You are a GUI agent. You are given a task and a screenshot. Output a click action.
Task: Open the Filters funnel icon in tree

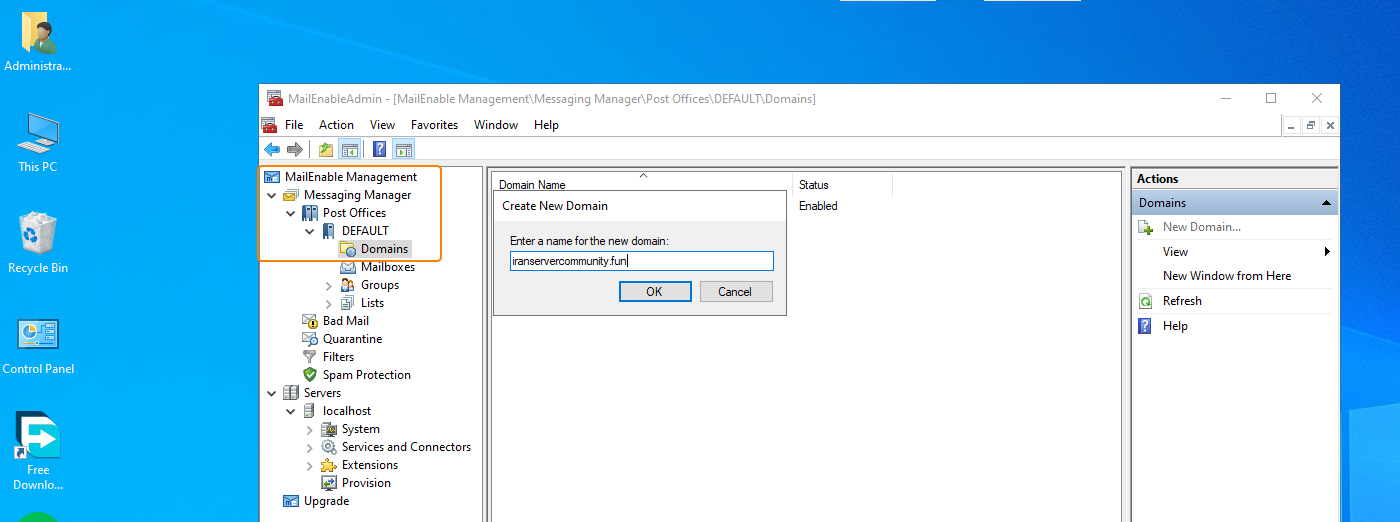click(310, 357)
